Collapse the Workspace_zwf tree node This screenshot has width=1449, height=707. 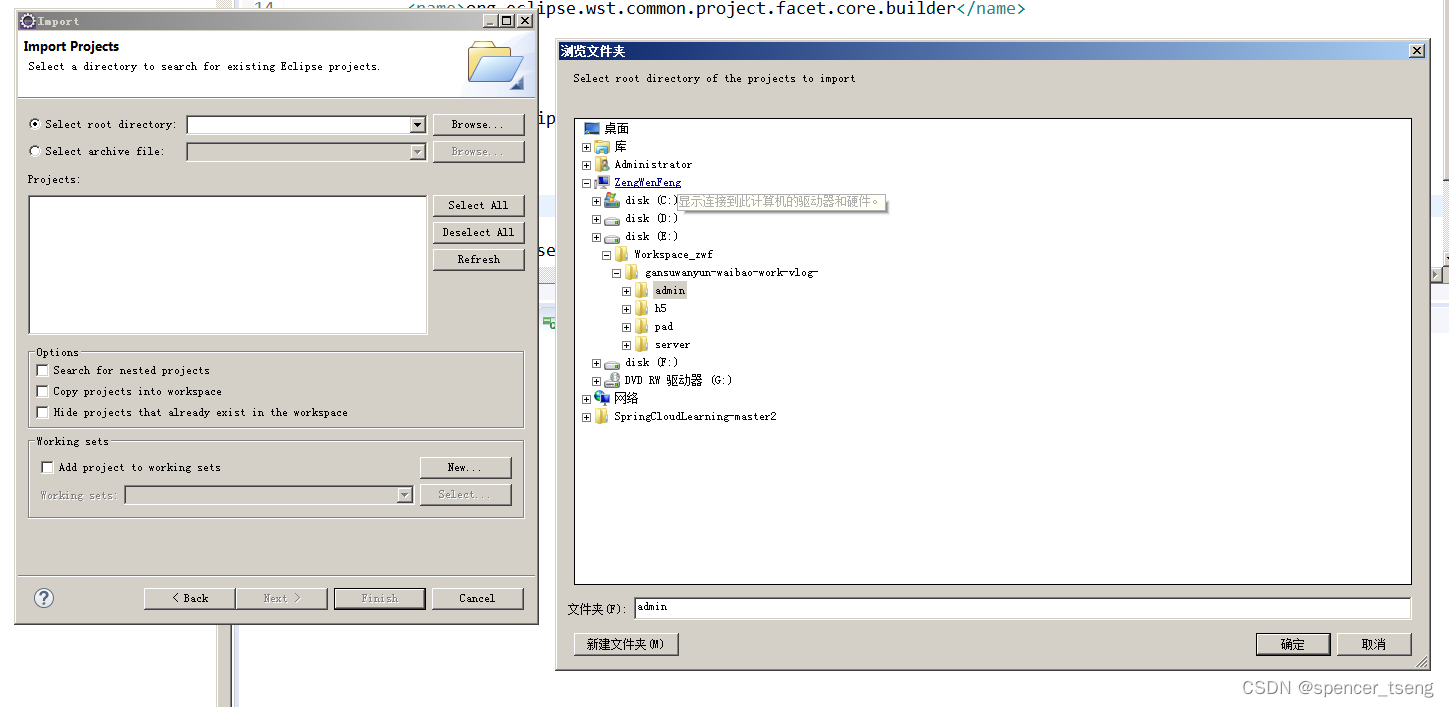click(x=605, y=254)
